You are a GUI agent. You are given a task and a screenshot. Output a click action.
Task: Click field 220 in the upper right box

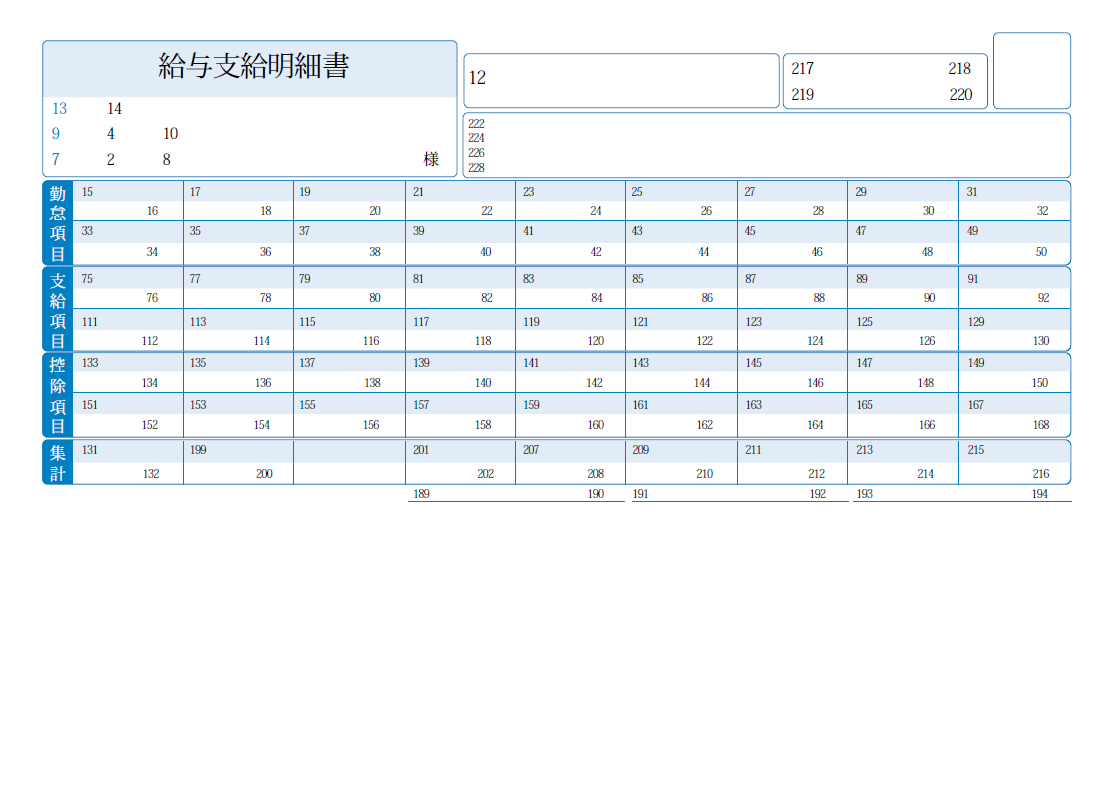click(x=960, y=95)
